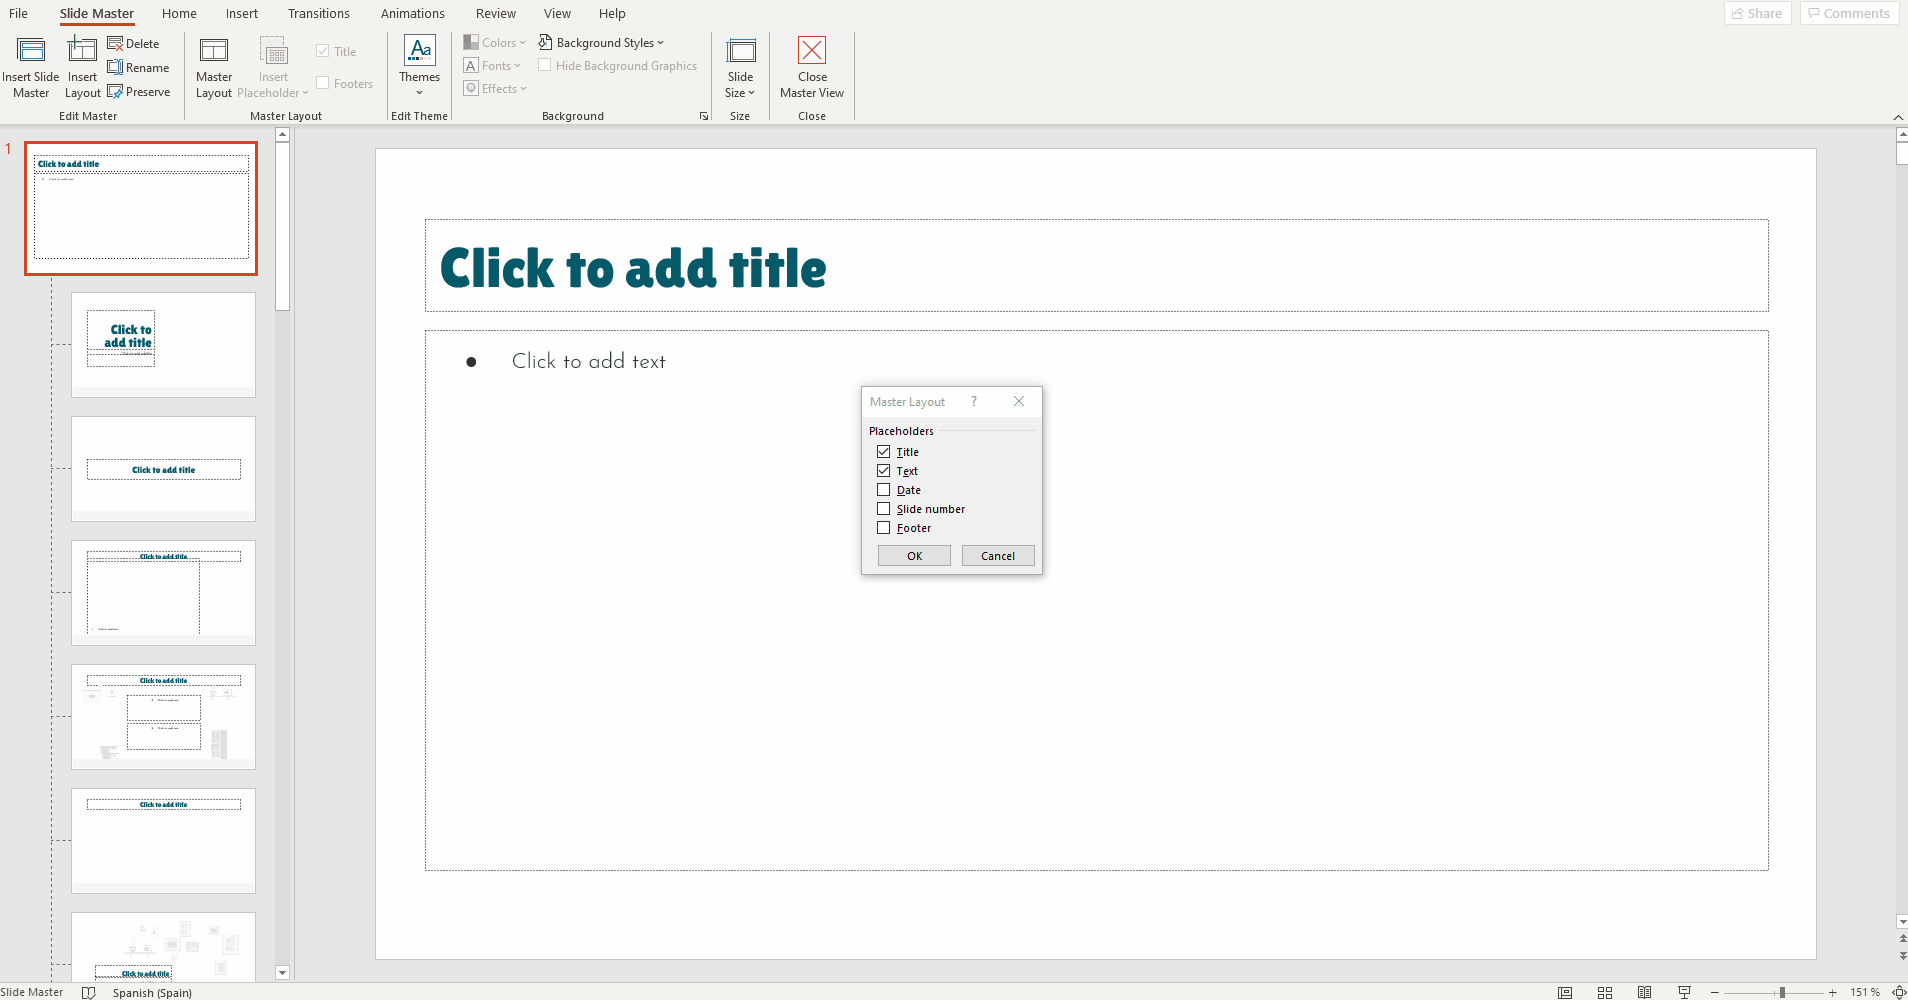Click the zoom slider in status bar

pyautogui.click(x=1782, y=992)
